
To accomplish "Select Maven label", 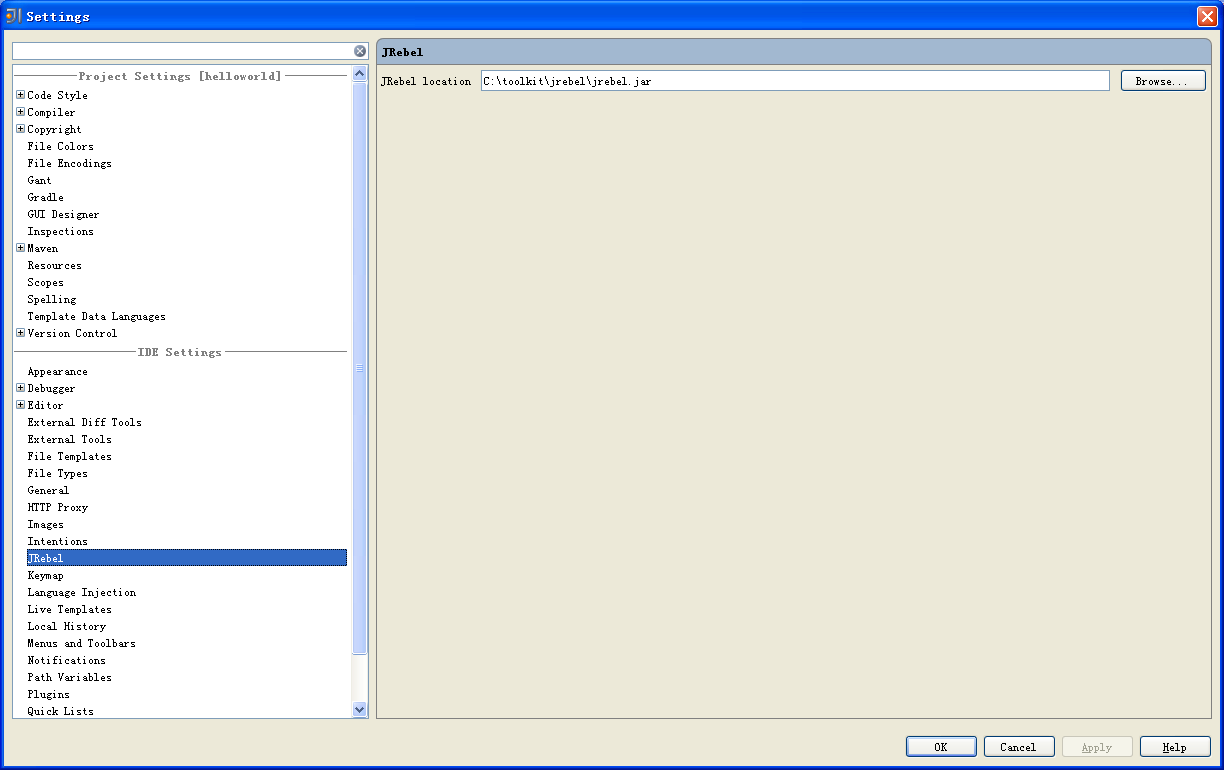I will pos(43,248).
